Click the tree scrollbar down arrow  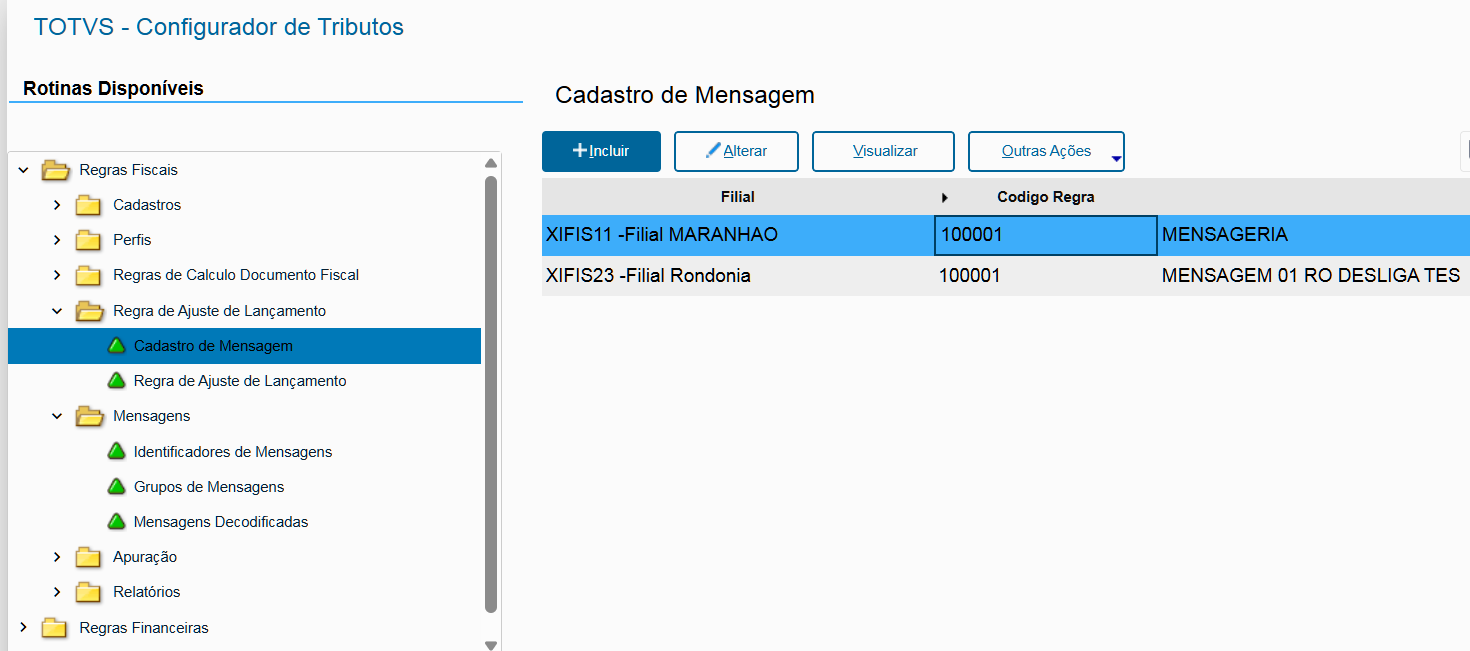(x=490, y=645)
